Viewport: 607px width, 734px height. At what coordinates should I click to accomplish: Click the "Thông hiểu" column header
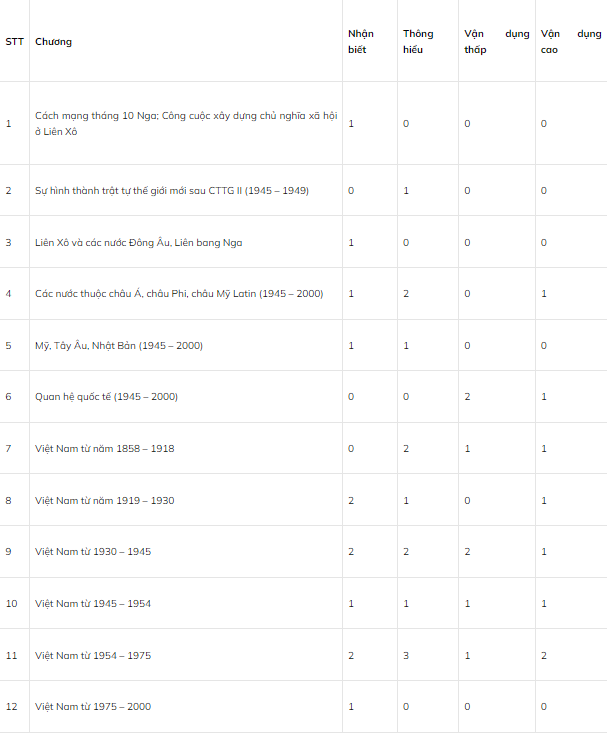coord(418,42)
